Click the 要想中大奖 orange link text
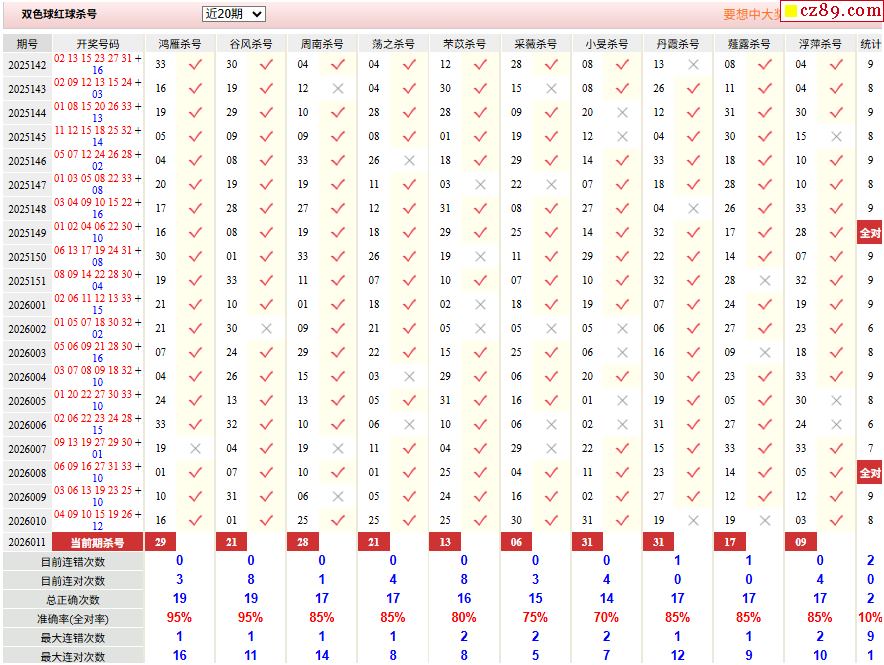This screenshot has height=665, width=884. tap(750, 15)
